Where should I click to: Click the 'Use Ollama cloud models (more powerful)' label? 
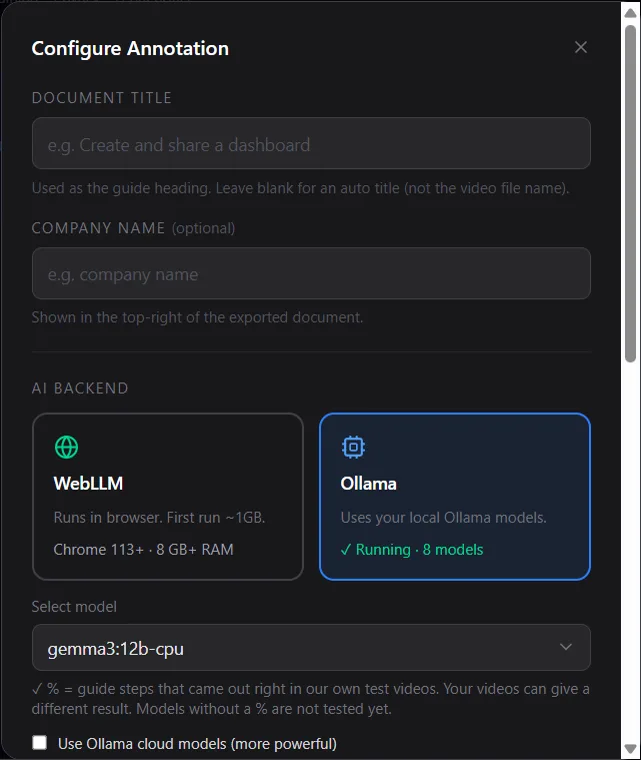(x=197, y=744)
